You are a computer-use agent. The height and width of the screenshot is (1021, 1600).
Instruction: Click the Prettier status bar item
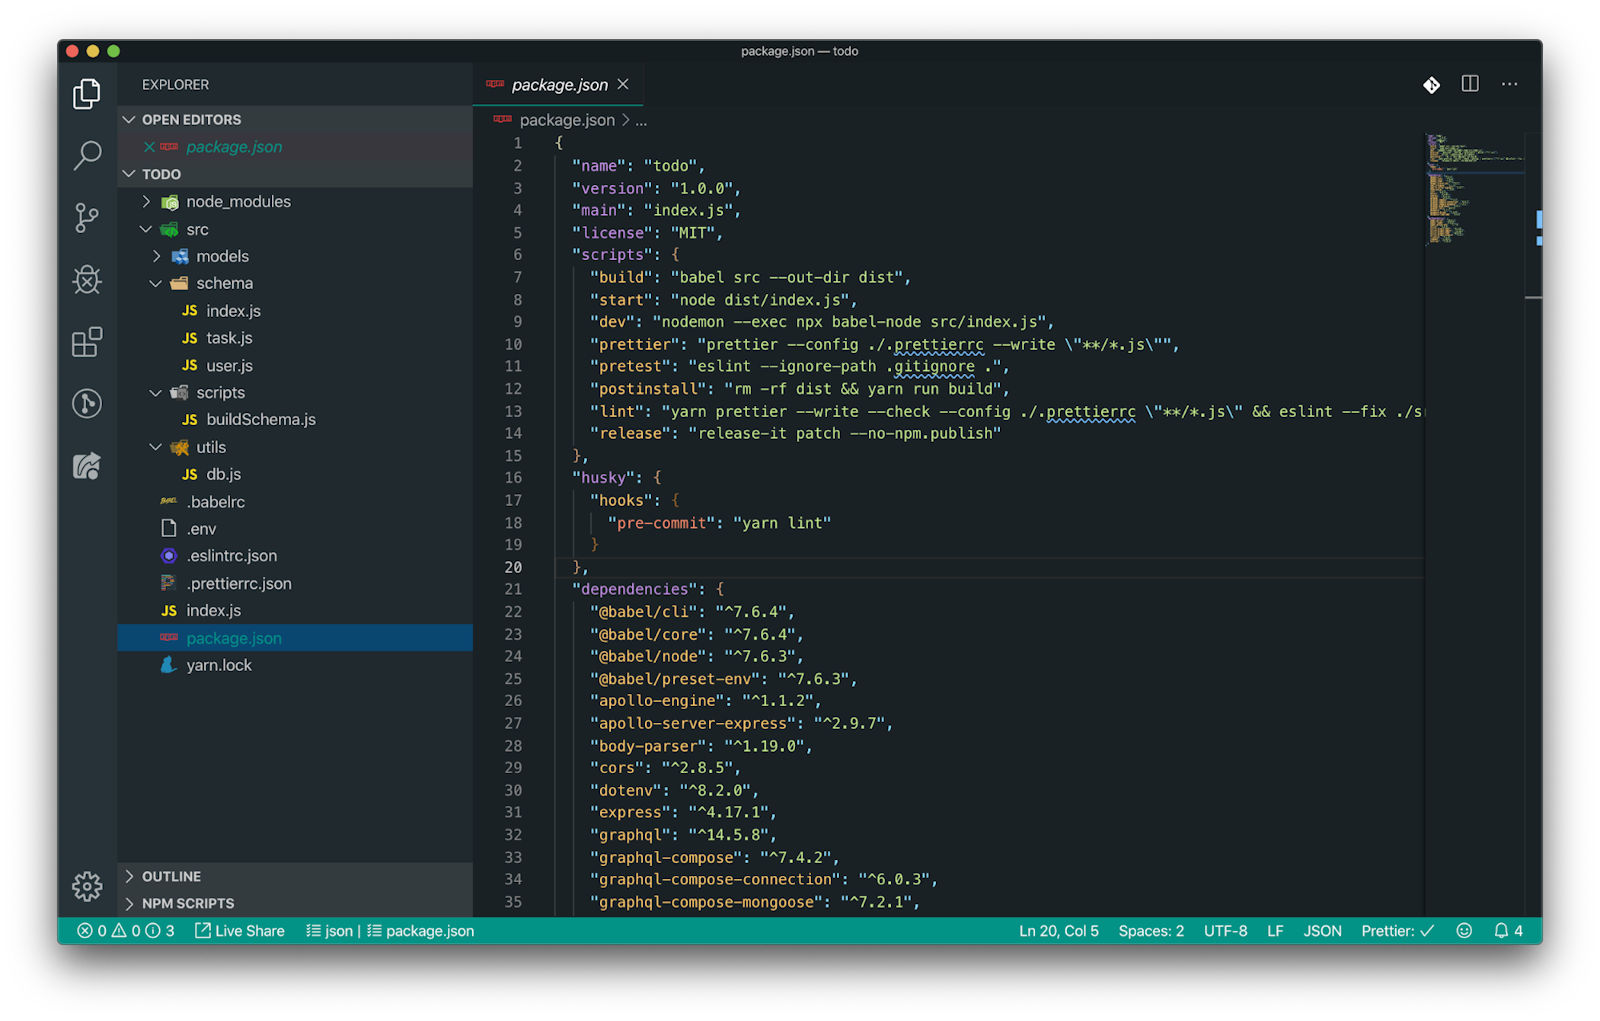(x=1397, y=930)
